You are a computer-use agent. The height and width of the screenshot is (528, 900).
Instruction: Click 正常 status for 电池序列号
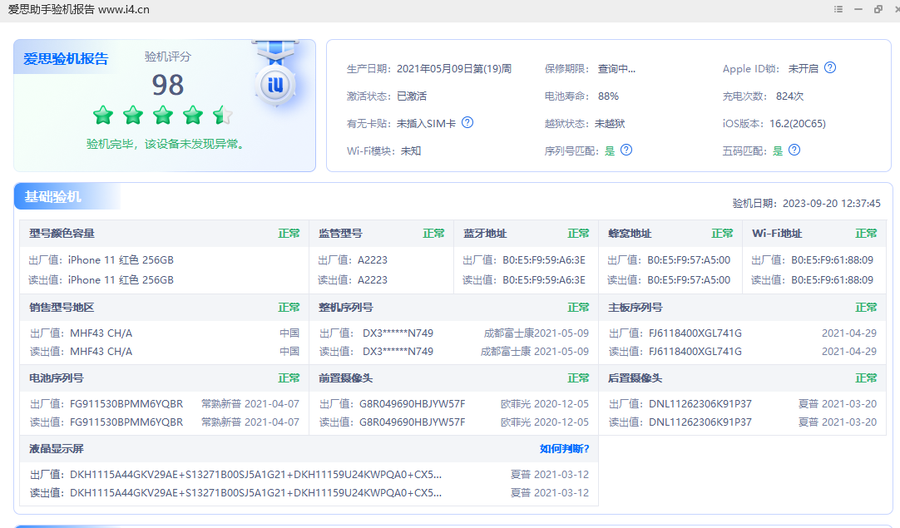289,378
